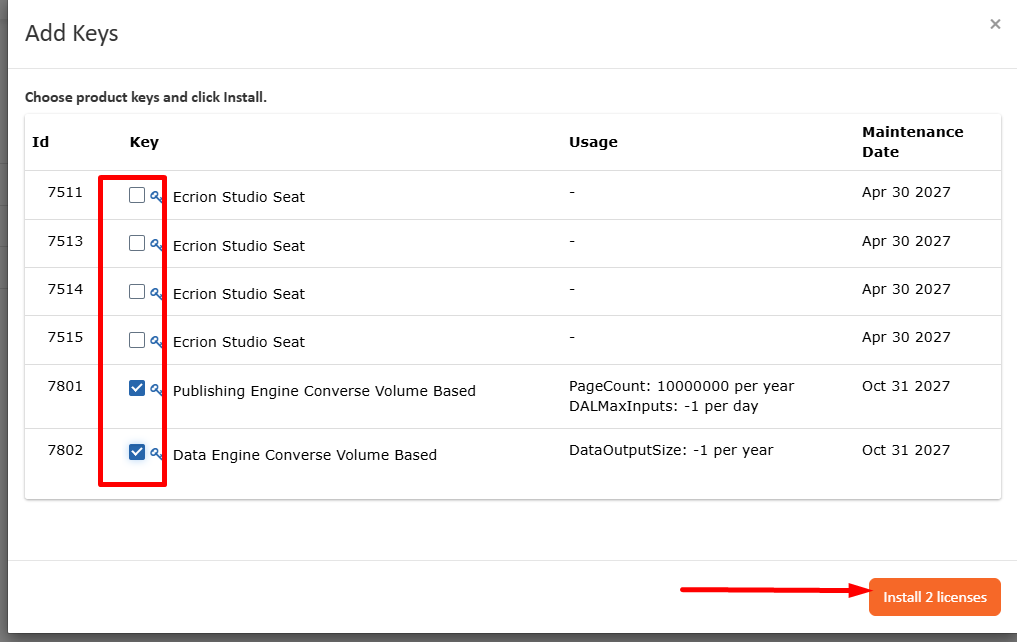Screen dimensions: 1017x642
Task: Click the PageCount 10000000 per year usage text
Action: [x=681, y=386]
